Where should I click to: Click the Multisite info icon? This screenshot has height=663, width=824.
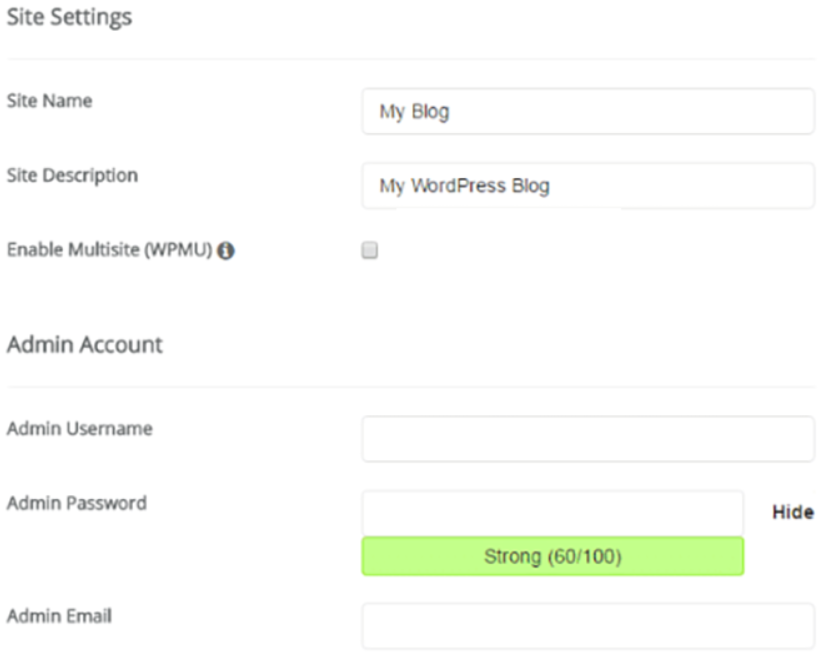226,251
